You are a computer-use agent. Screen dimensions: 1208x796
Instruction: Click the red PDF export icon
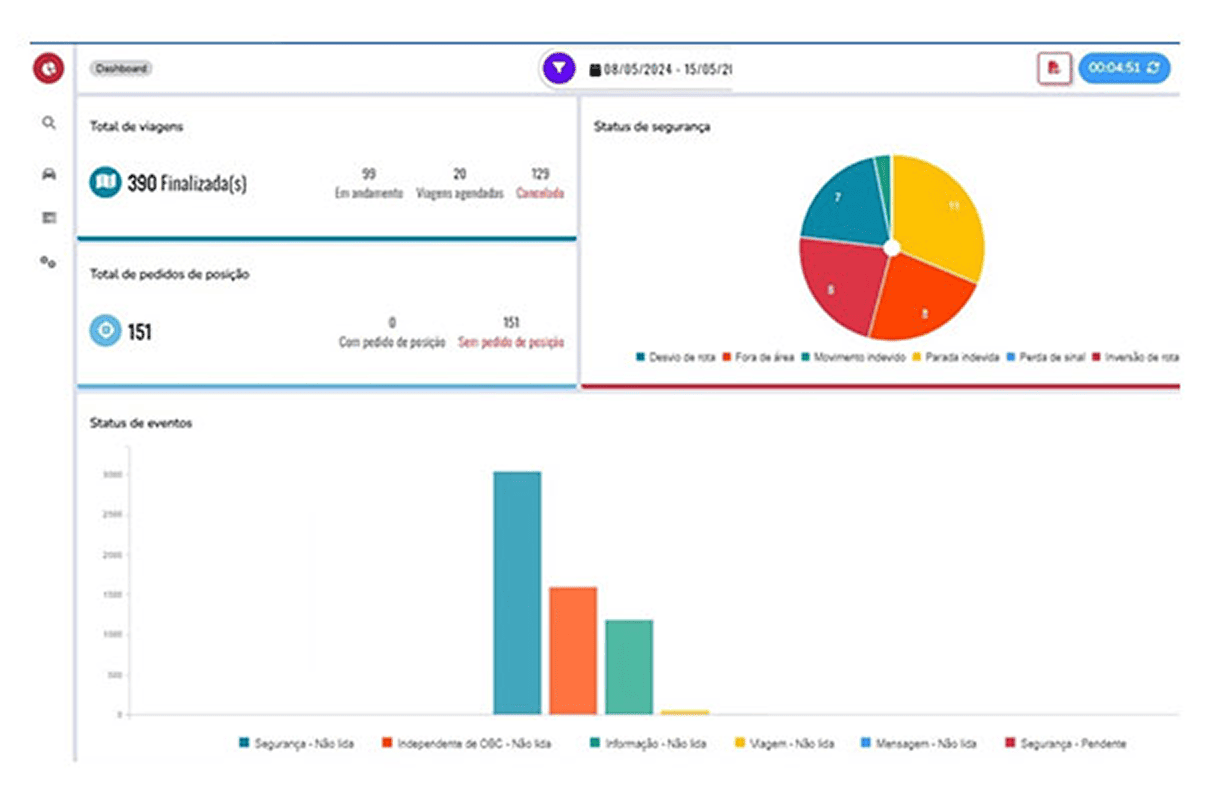[x=1054, y=69]
